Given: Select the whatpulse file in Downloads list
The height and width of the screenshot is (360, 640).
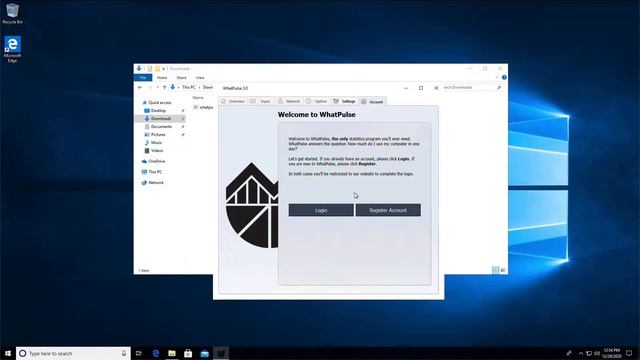Looking at the screenshot, I should (x=203, y=107).
